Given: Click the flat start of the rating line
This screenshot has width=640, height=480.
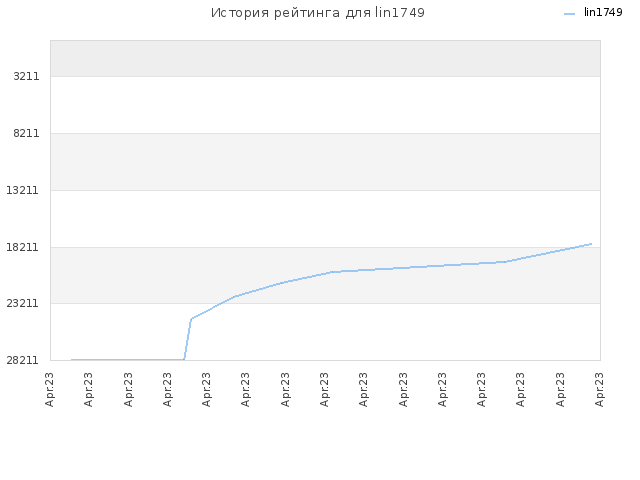Looking at the screenshot, I should click(x=128, y=360).
